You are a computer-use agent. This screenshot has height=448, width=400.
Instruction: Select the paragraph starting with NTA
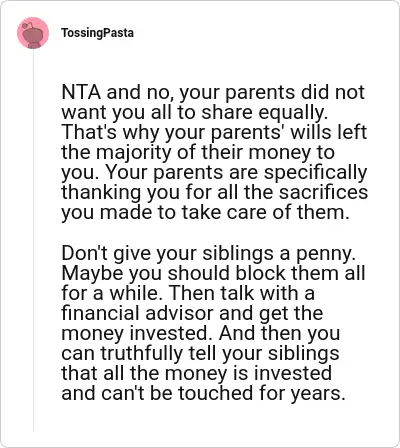[x=215, y=152]
